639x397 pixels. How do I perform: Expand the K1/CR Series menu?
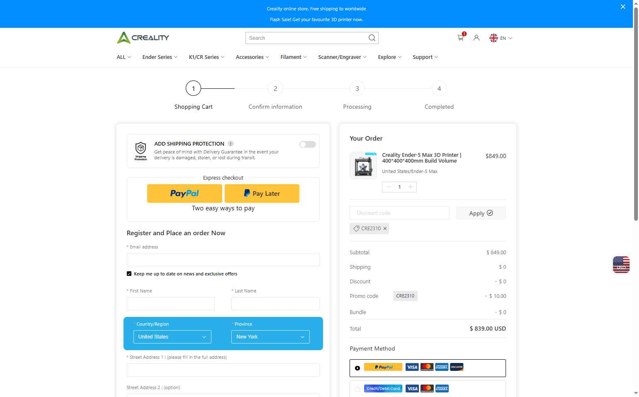tap(206, 57)
